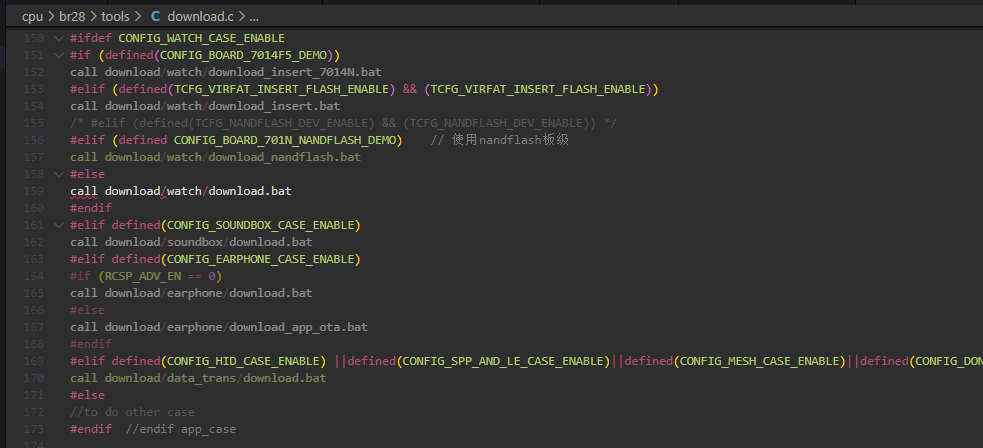Fold the #else region at line 158
The height and width of the screenshot is (448, 983).
pyautogui.click(x=59, y=174)
